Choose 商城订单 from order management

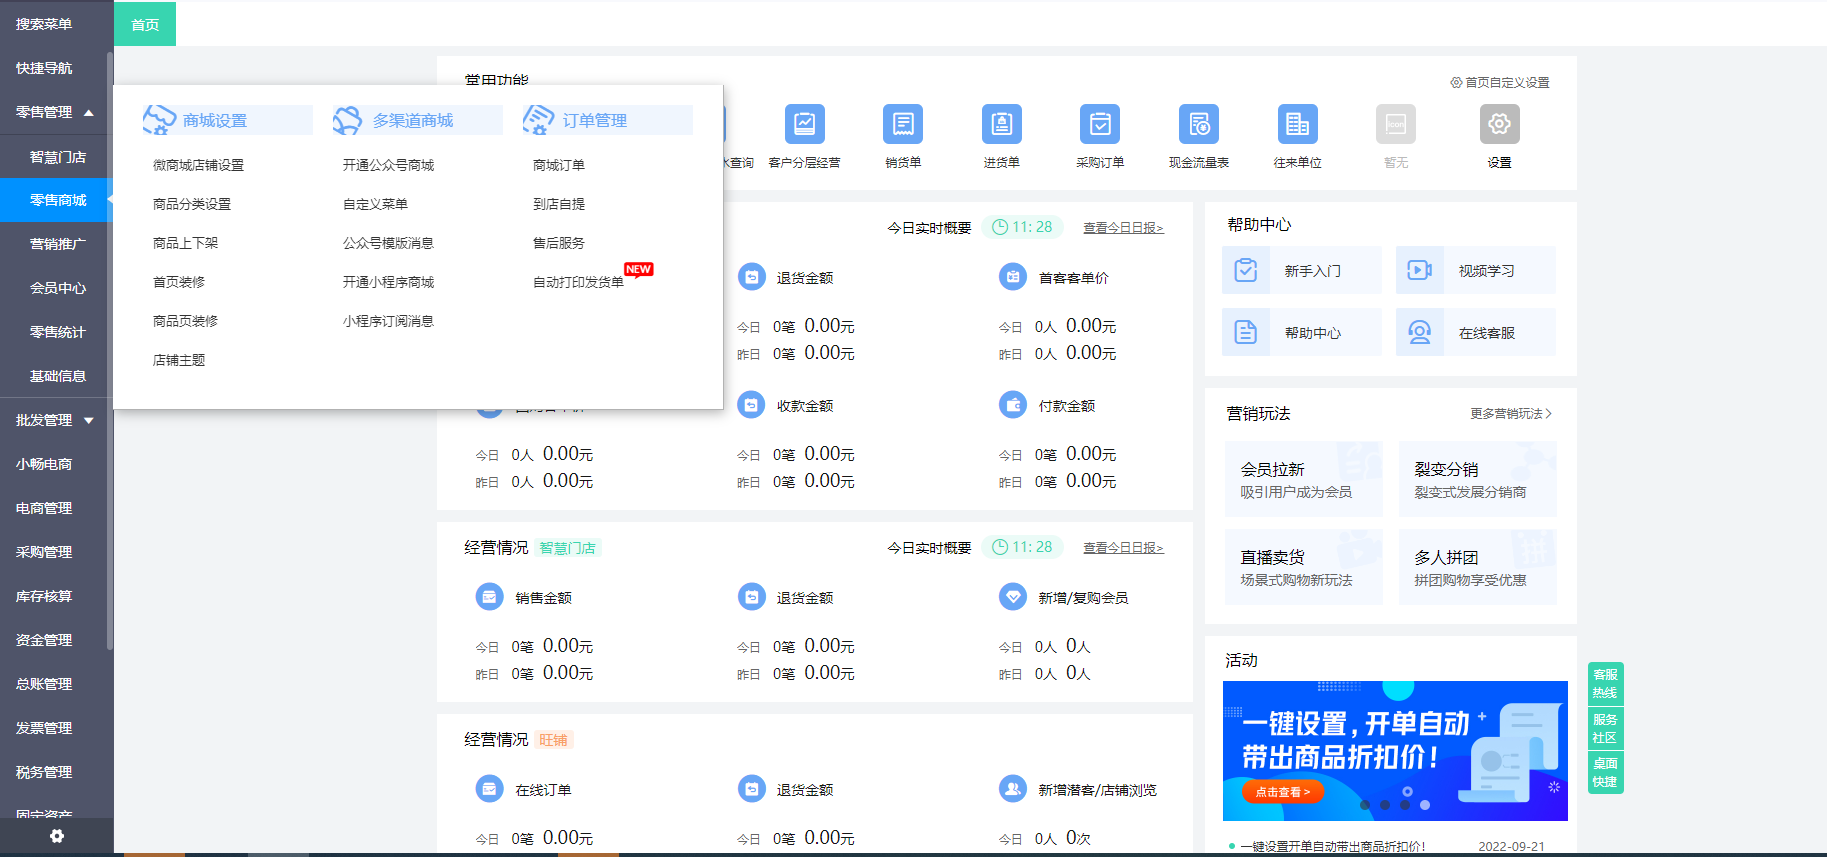click(x=558, y=165)
